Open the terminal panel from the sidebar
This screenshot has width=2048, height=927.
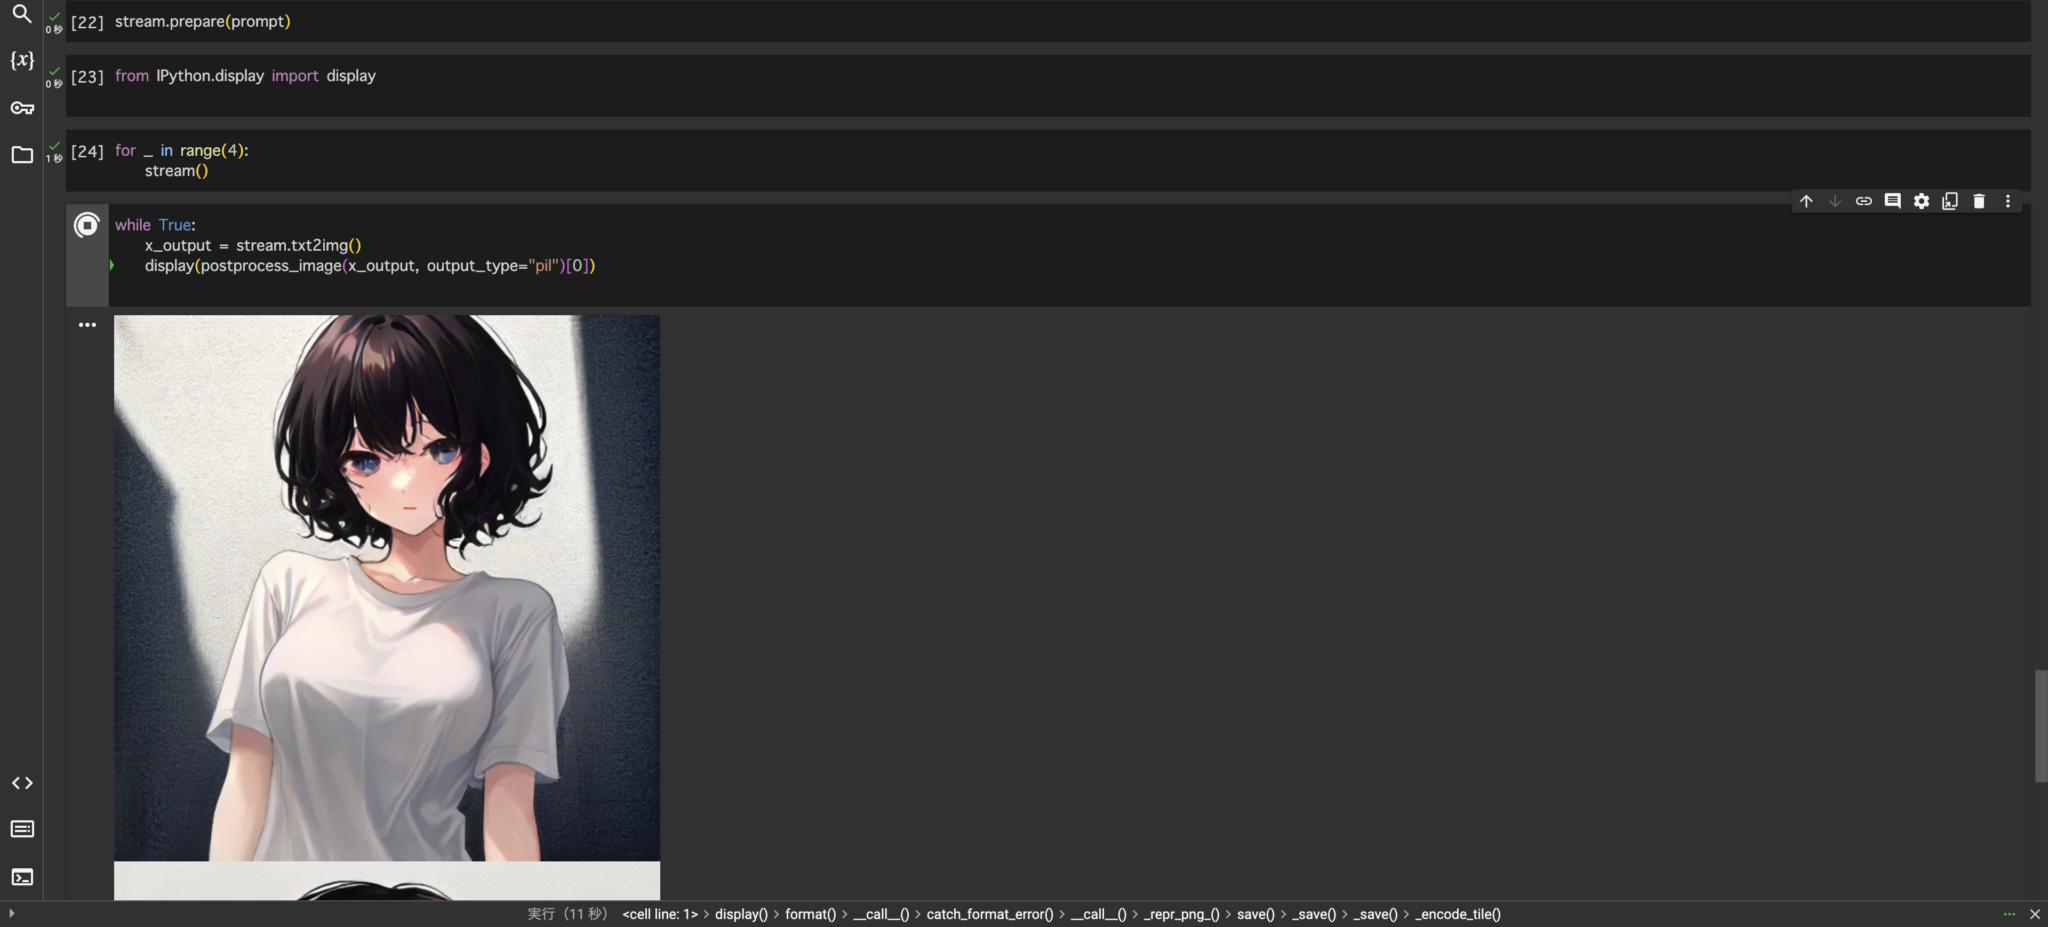(21, 877)
